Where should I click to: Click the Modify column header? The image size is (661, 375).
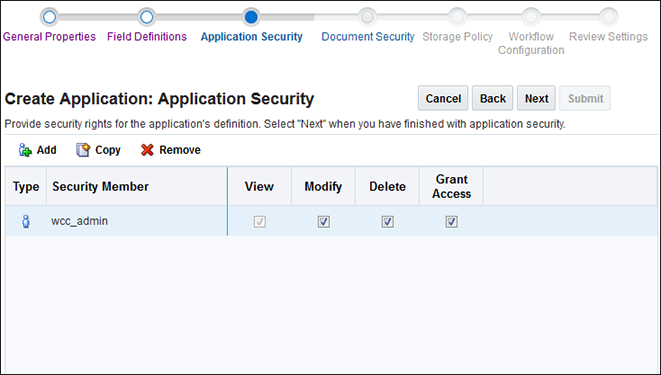pyautogui.click(x=323, y=186)
